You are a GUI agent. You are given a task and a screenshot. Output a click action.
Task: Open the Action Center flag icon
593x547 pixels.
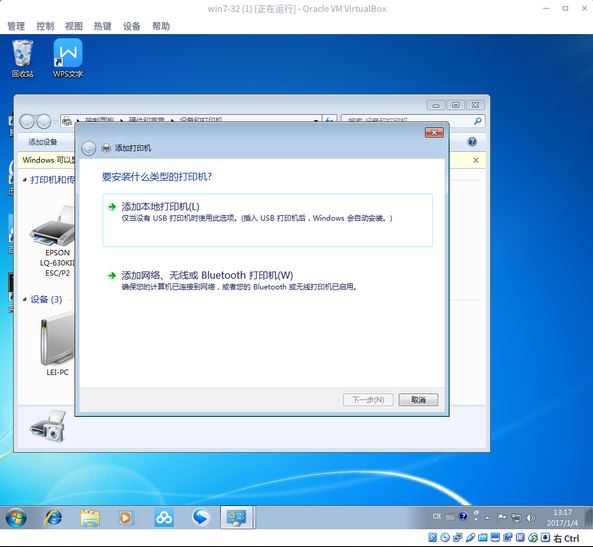click(502, 517)
